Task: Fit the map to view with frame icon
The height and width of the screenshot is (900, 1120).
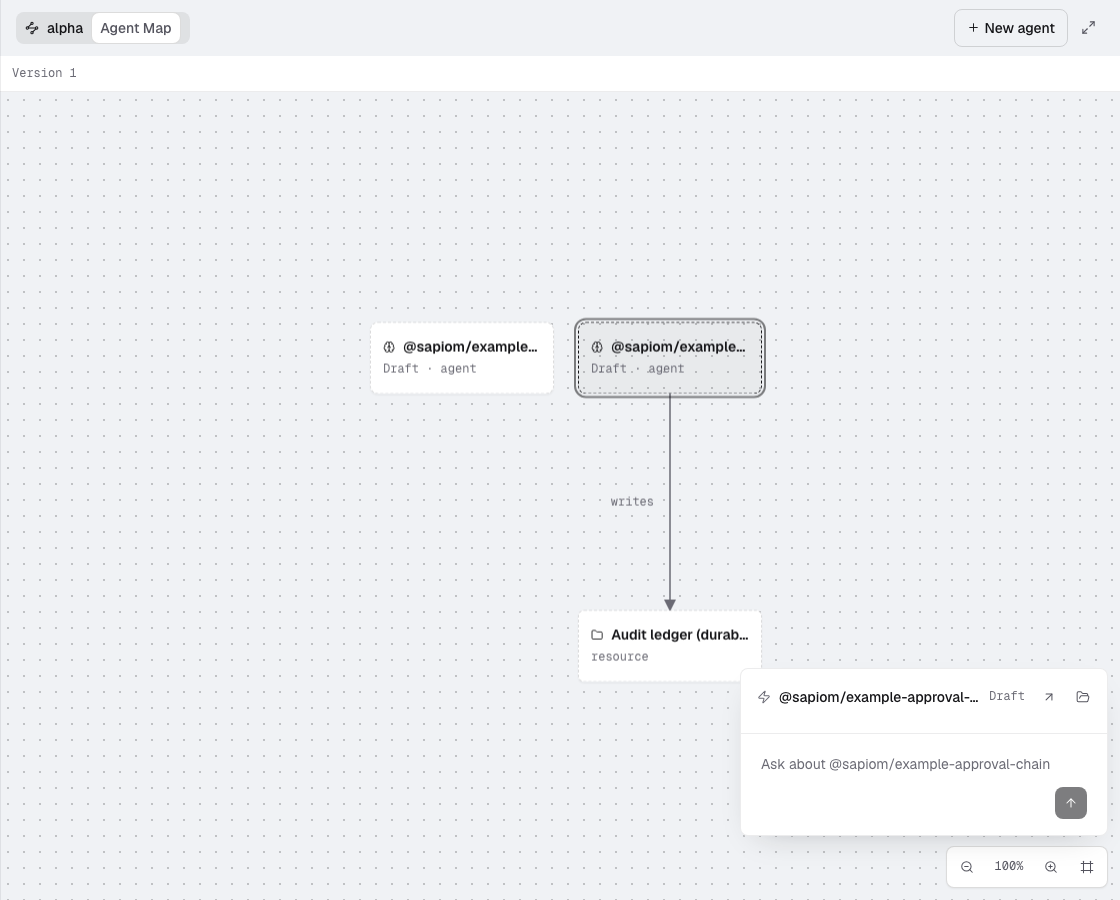Action: (1086, 866)
